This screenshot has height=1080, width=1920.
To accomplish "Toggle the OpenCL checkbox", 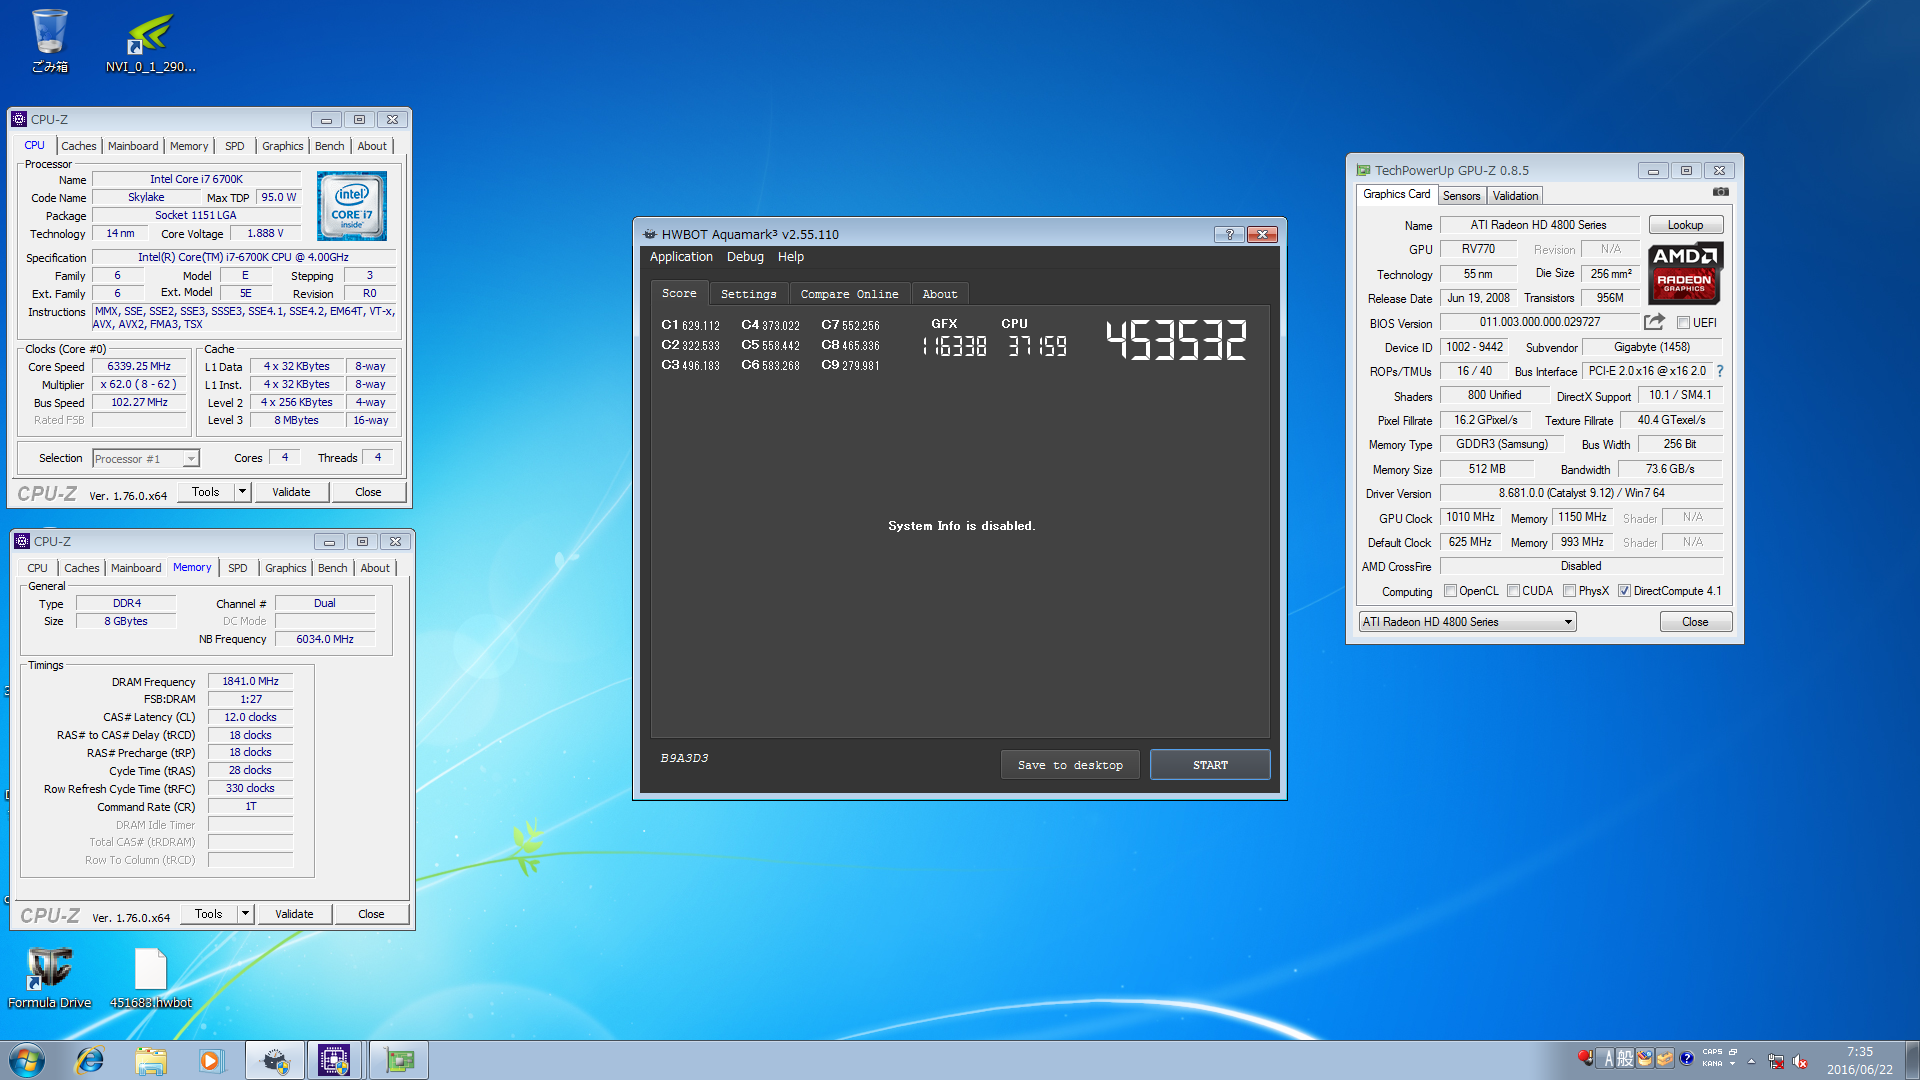I will pos(1450,591).
